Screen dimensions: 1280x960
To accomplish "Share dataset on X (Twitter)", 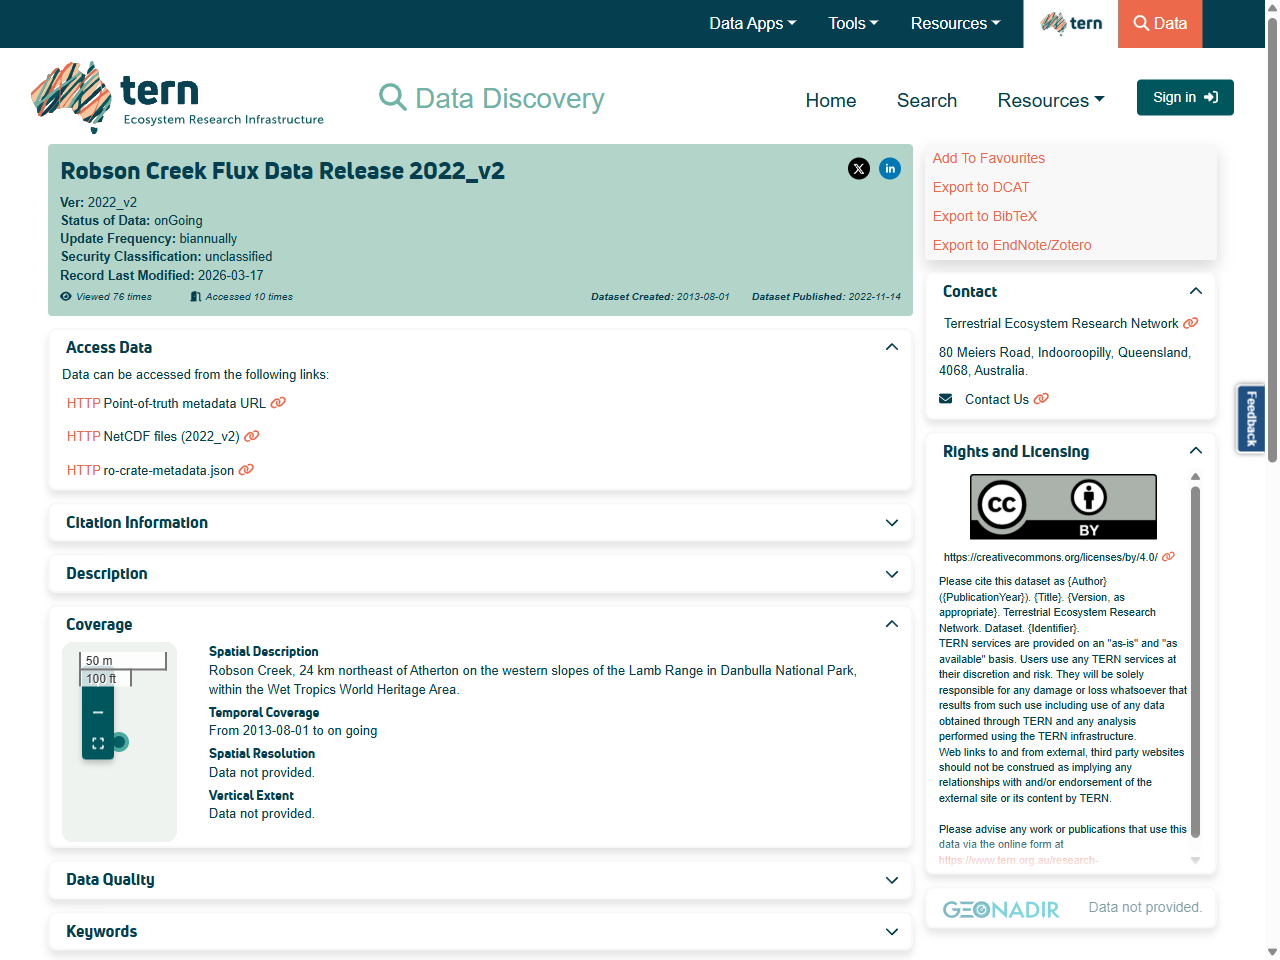I will coord(859,169).
